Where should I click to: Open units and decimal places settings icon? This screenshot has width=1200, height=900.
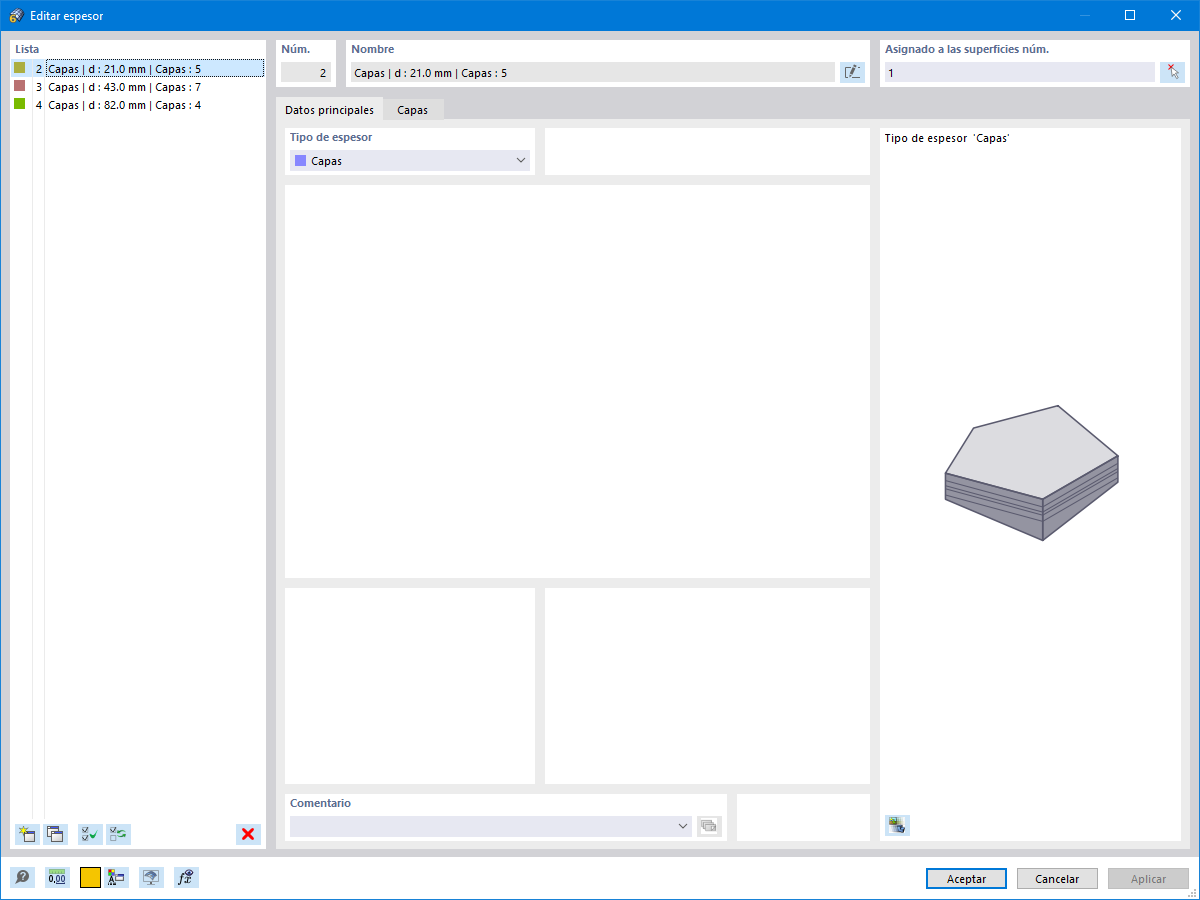point(57,878)
